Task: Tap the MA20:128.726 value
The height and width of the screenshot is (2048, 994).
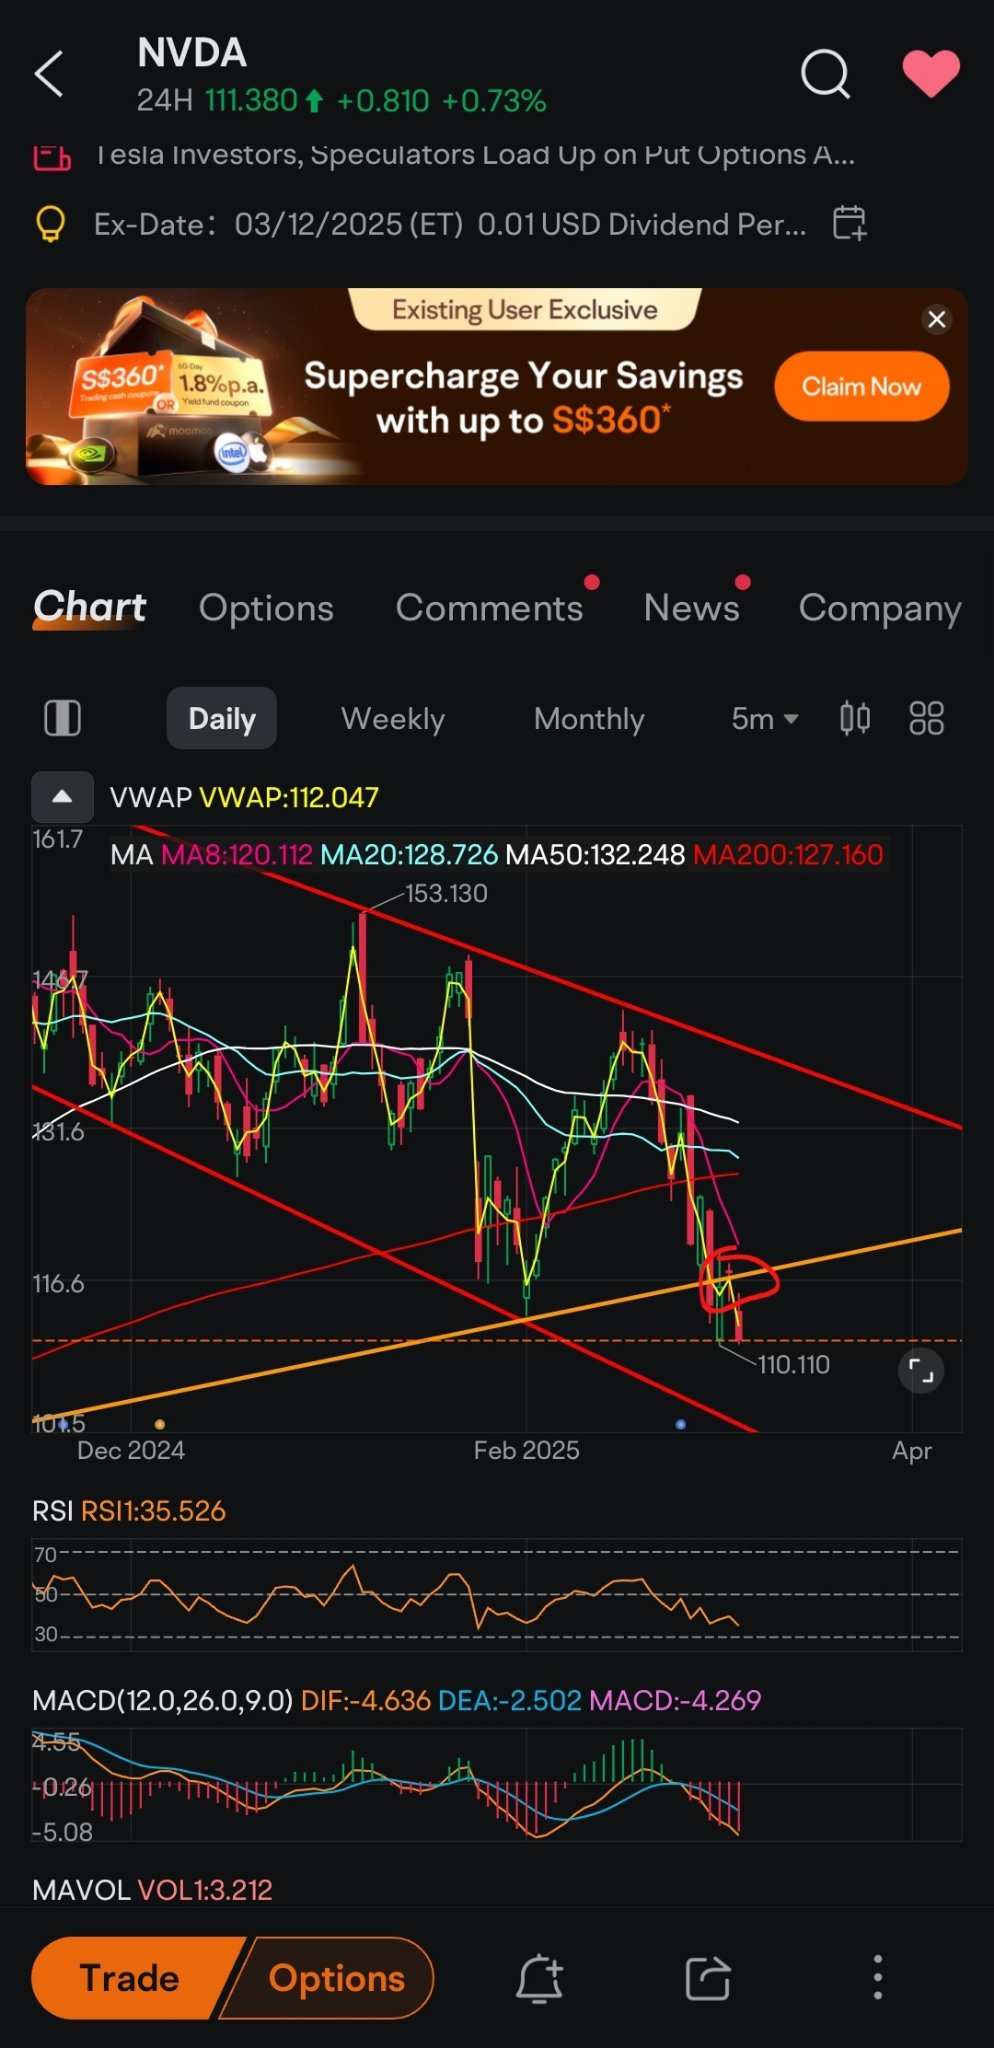Action: coord(409,855)
